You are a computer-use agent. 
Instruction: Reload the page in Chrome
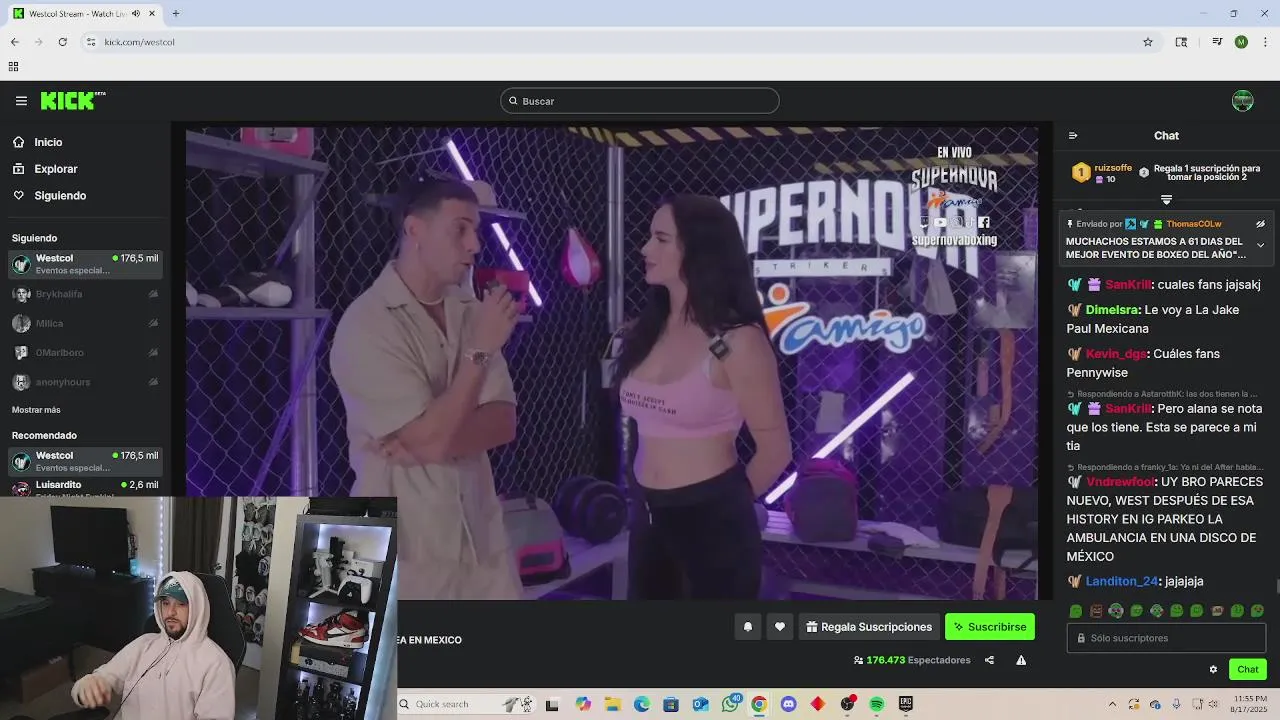(62, 42)
